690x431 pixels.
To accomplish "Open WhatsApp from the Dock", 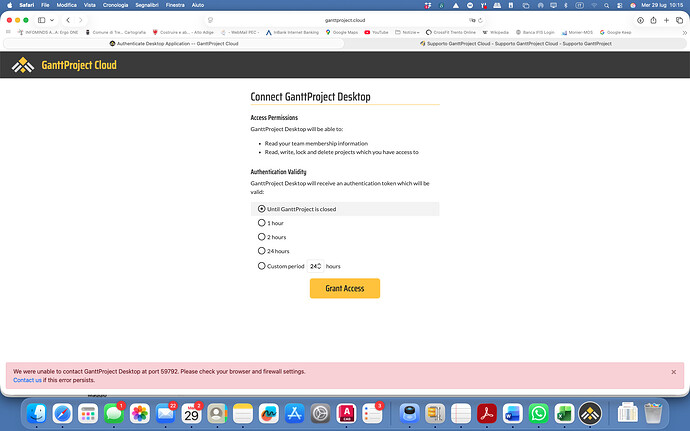I will 539,413.
